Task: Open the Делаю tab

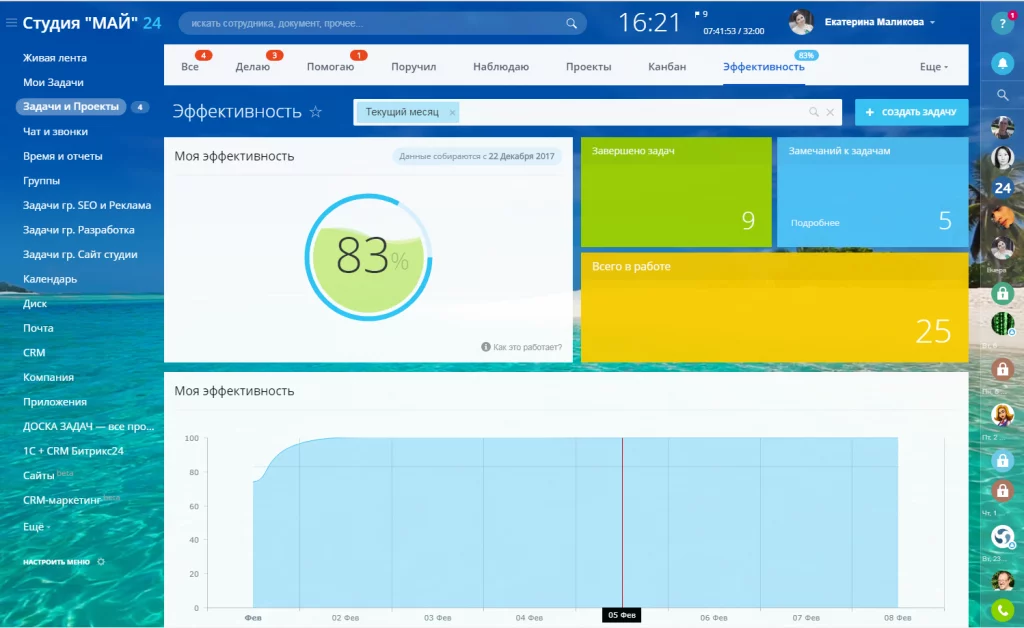Action: click(x=253, y=67)
